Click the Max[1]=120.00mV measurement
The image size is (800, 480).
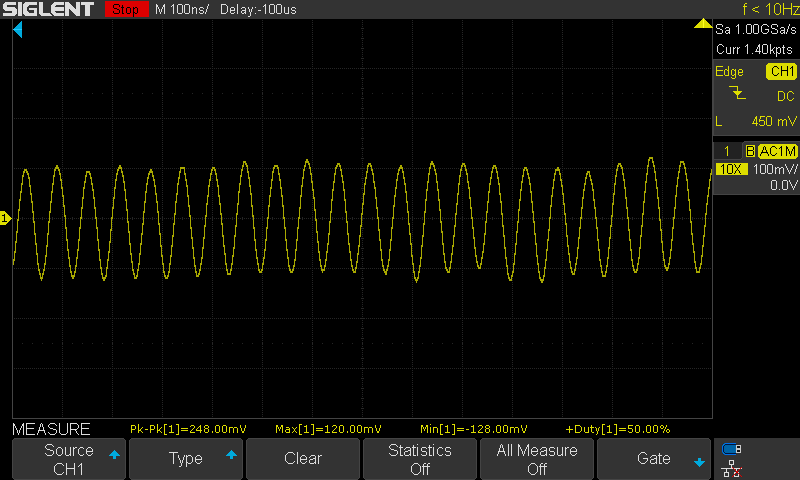[x=328, y=429]
